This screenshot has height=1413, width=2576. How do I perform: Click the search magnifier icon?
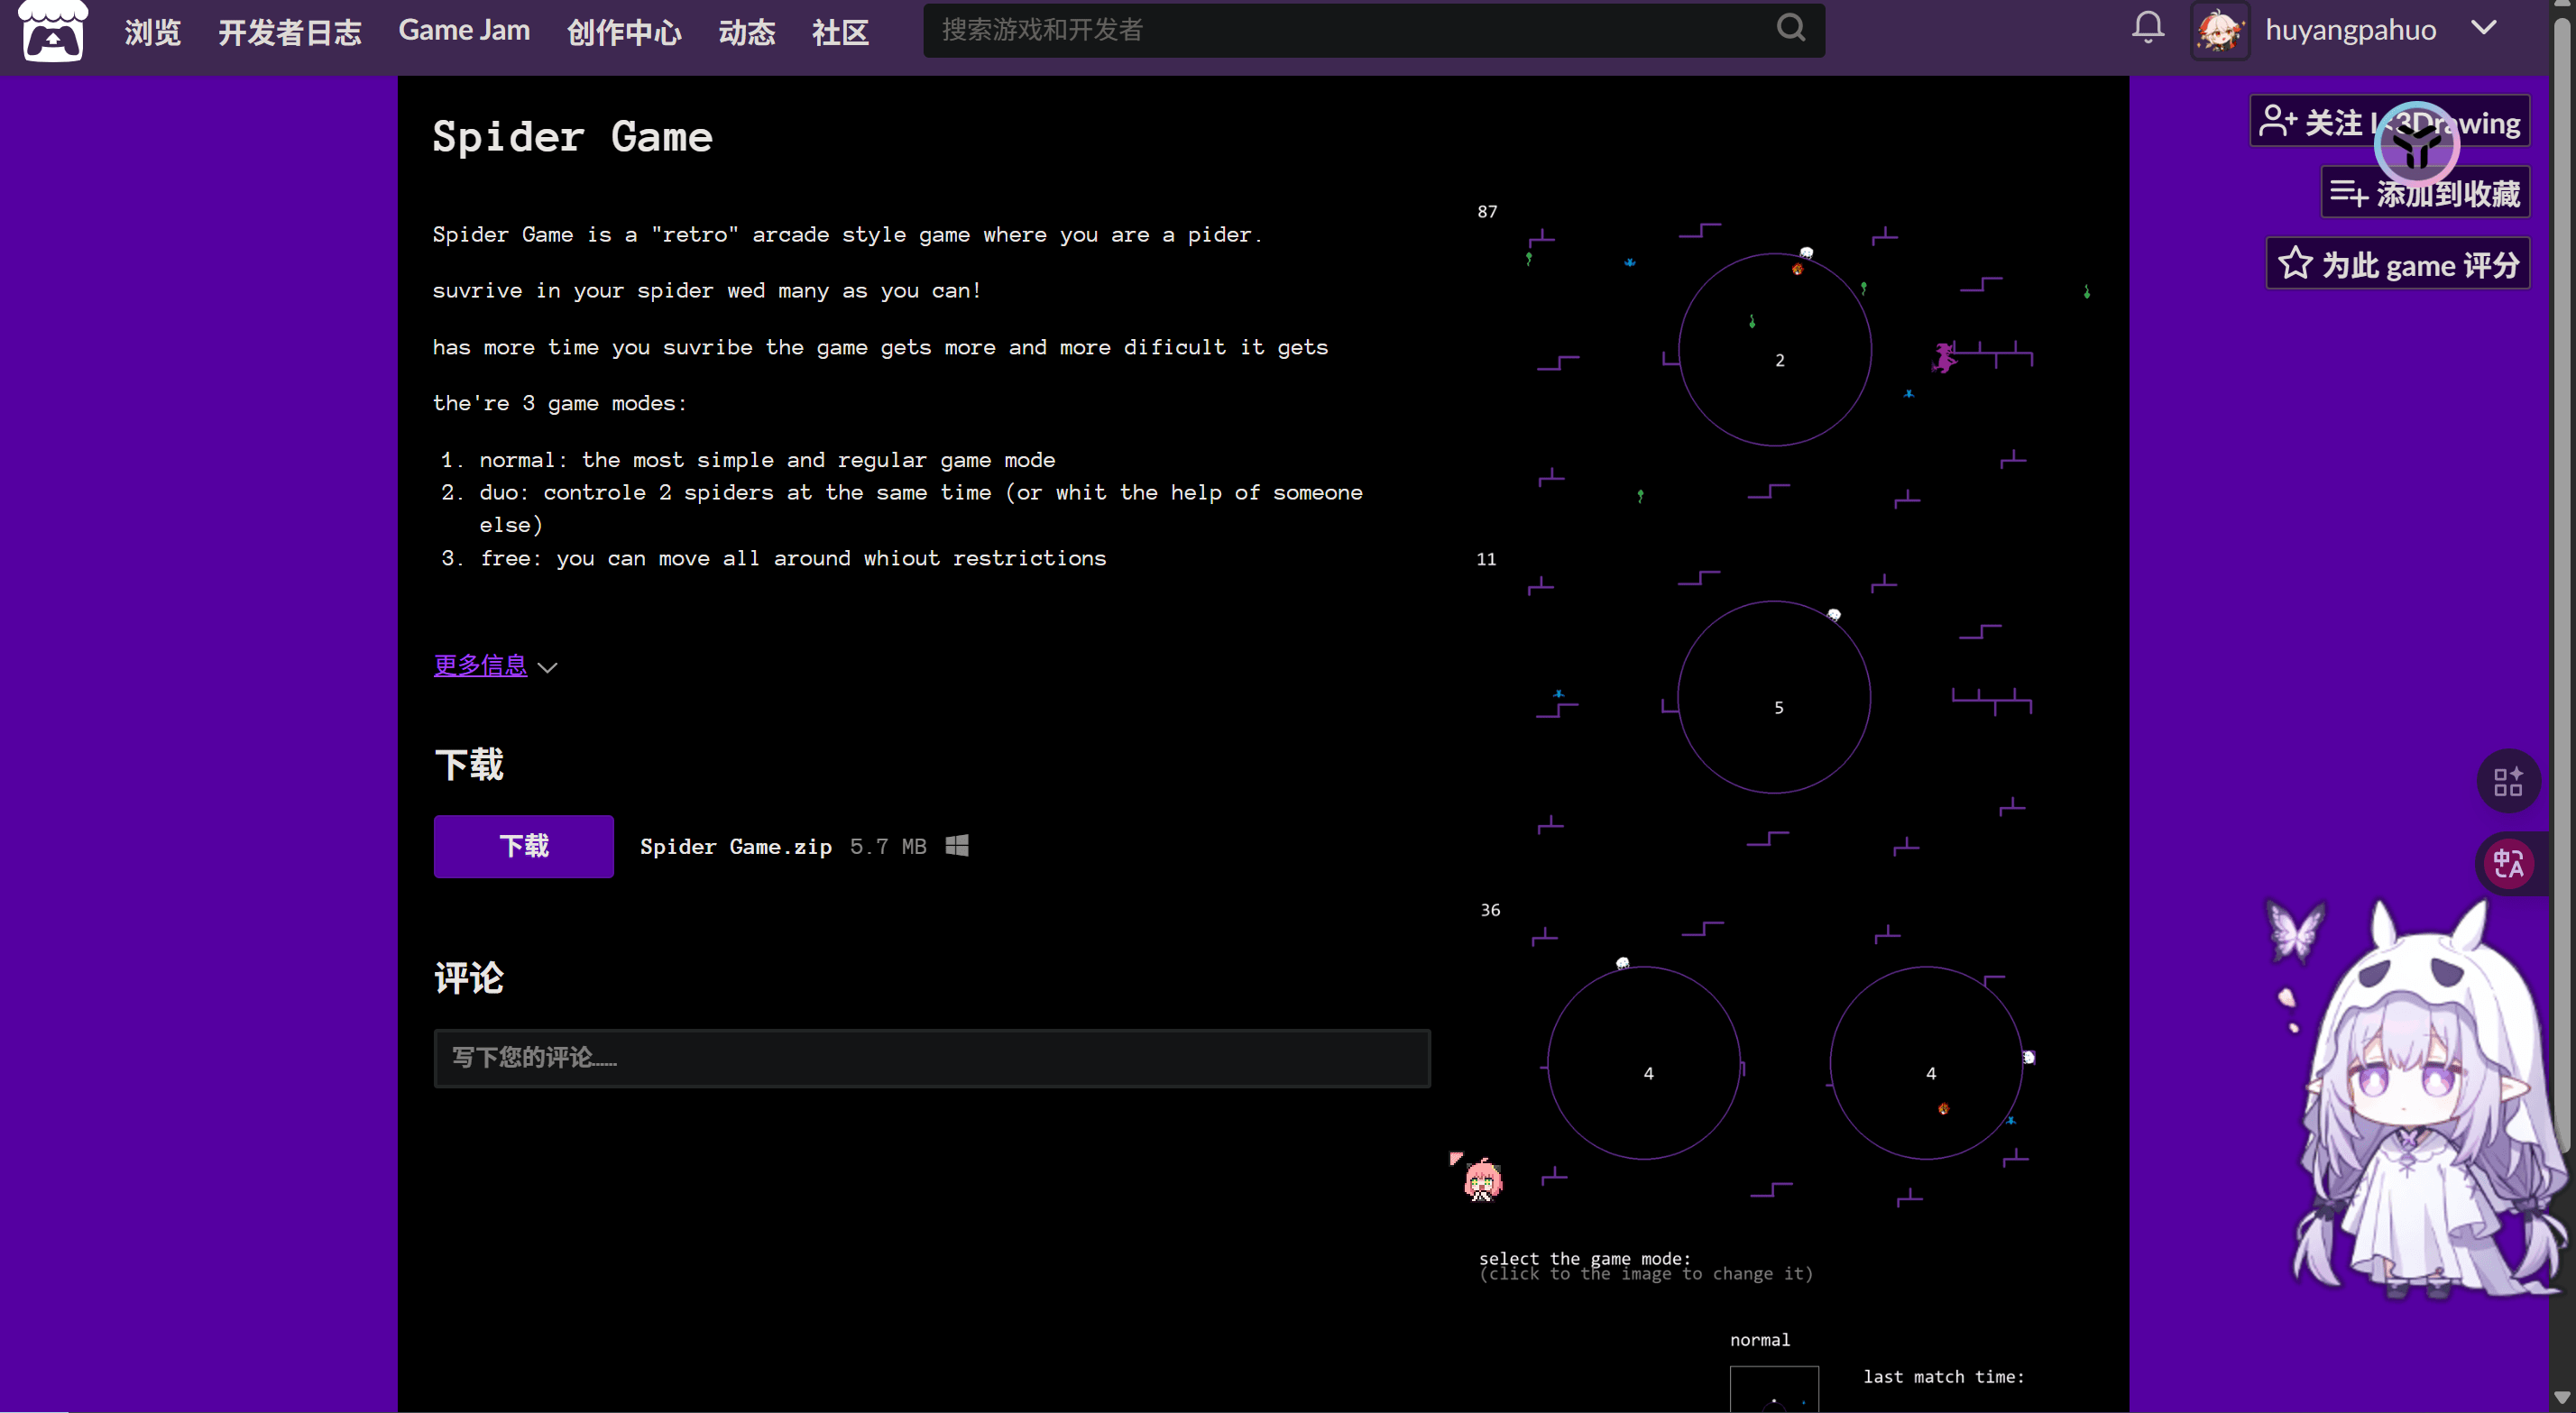pyautogui.click(x=1790, y=28)
